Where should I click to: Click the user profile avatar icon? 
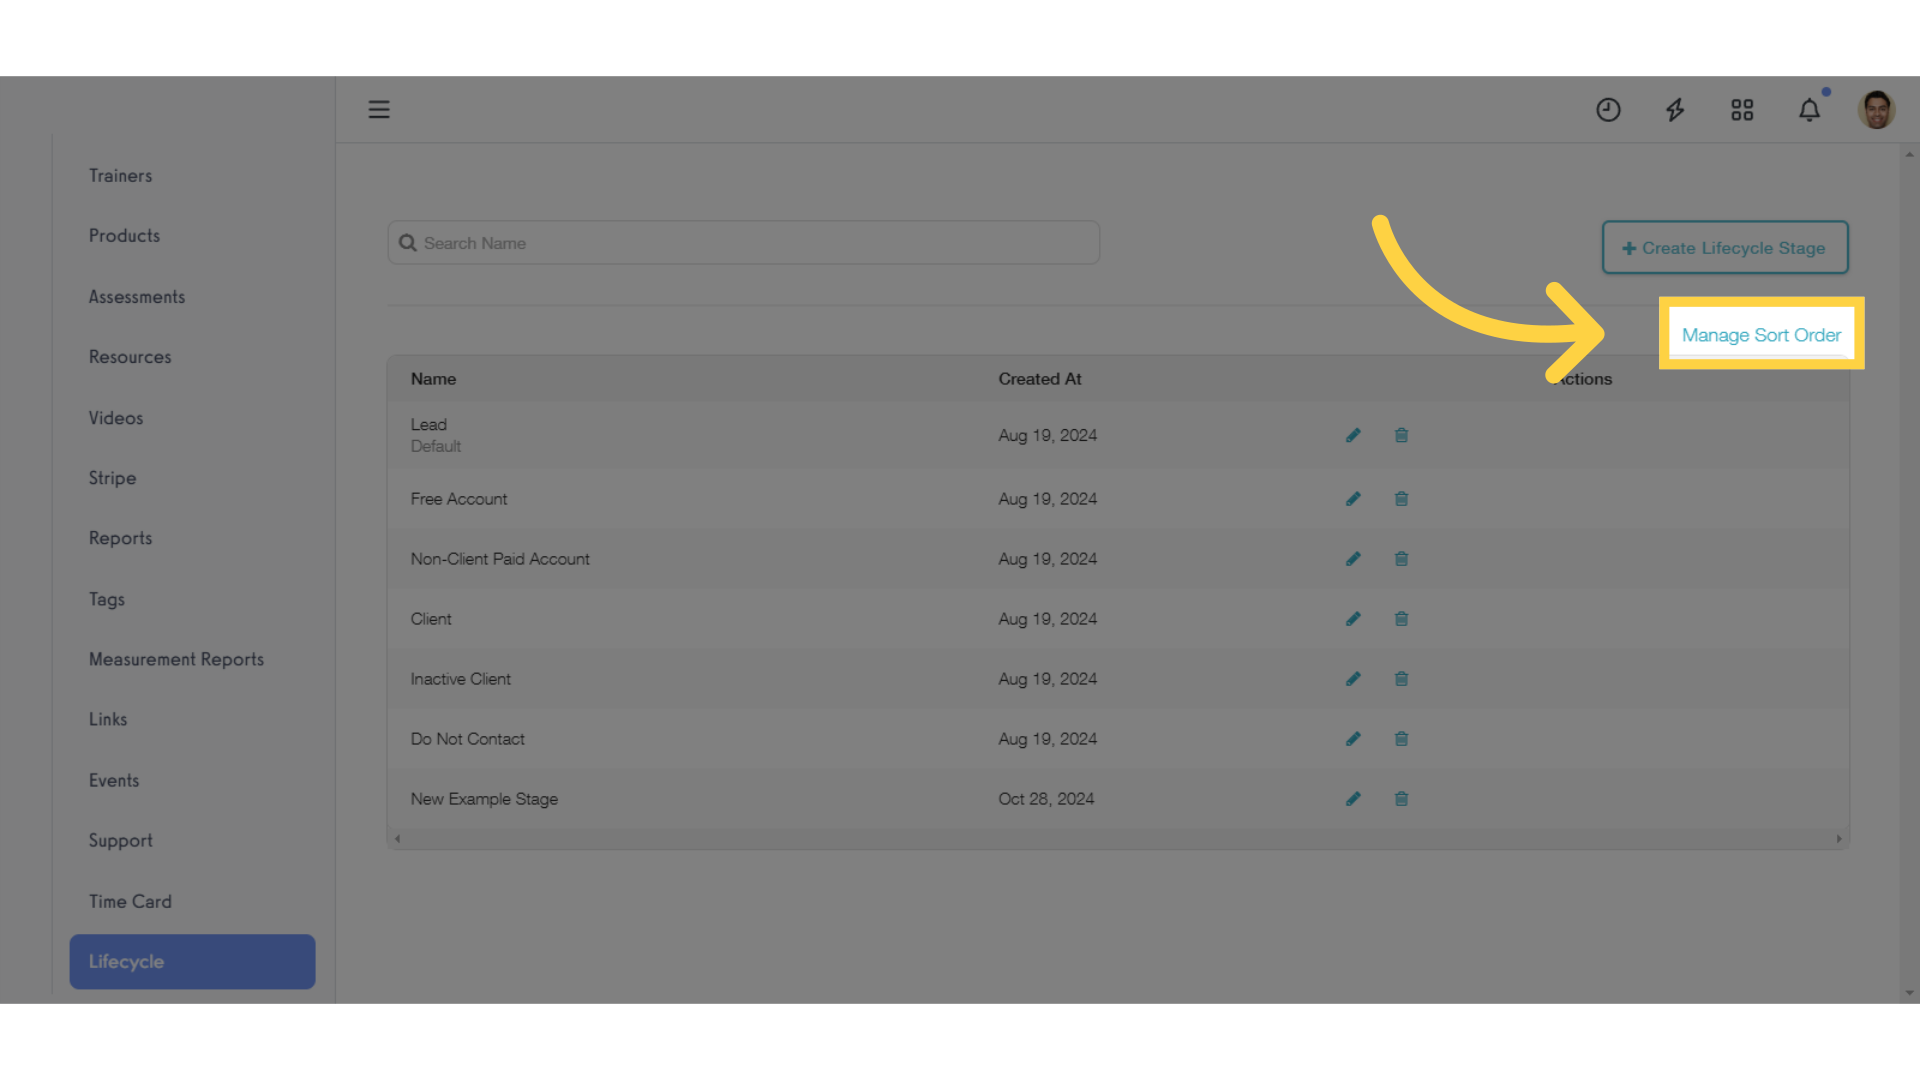[1878, 108]
